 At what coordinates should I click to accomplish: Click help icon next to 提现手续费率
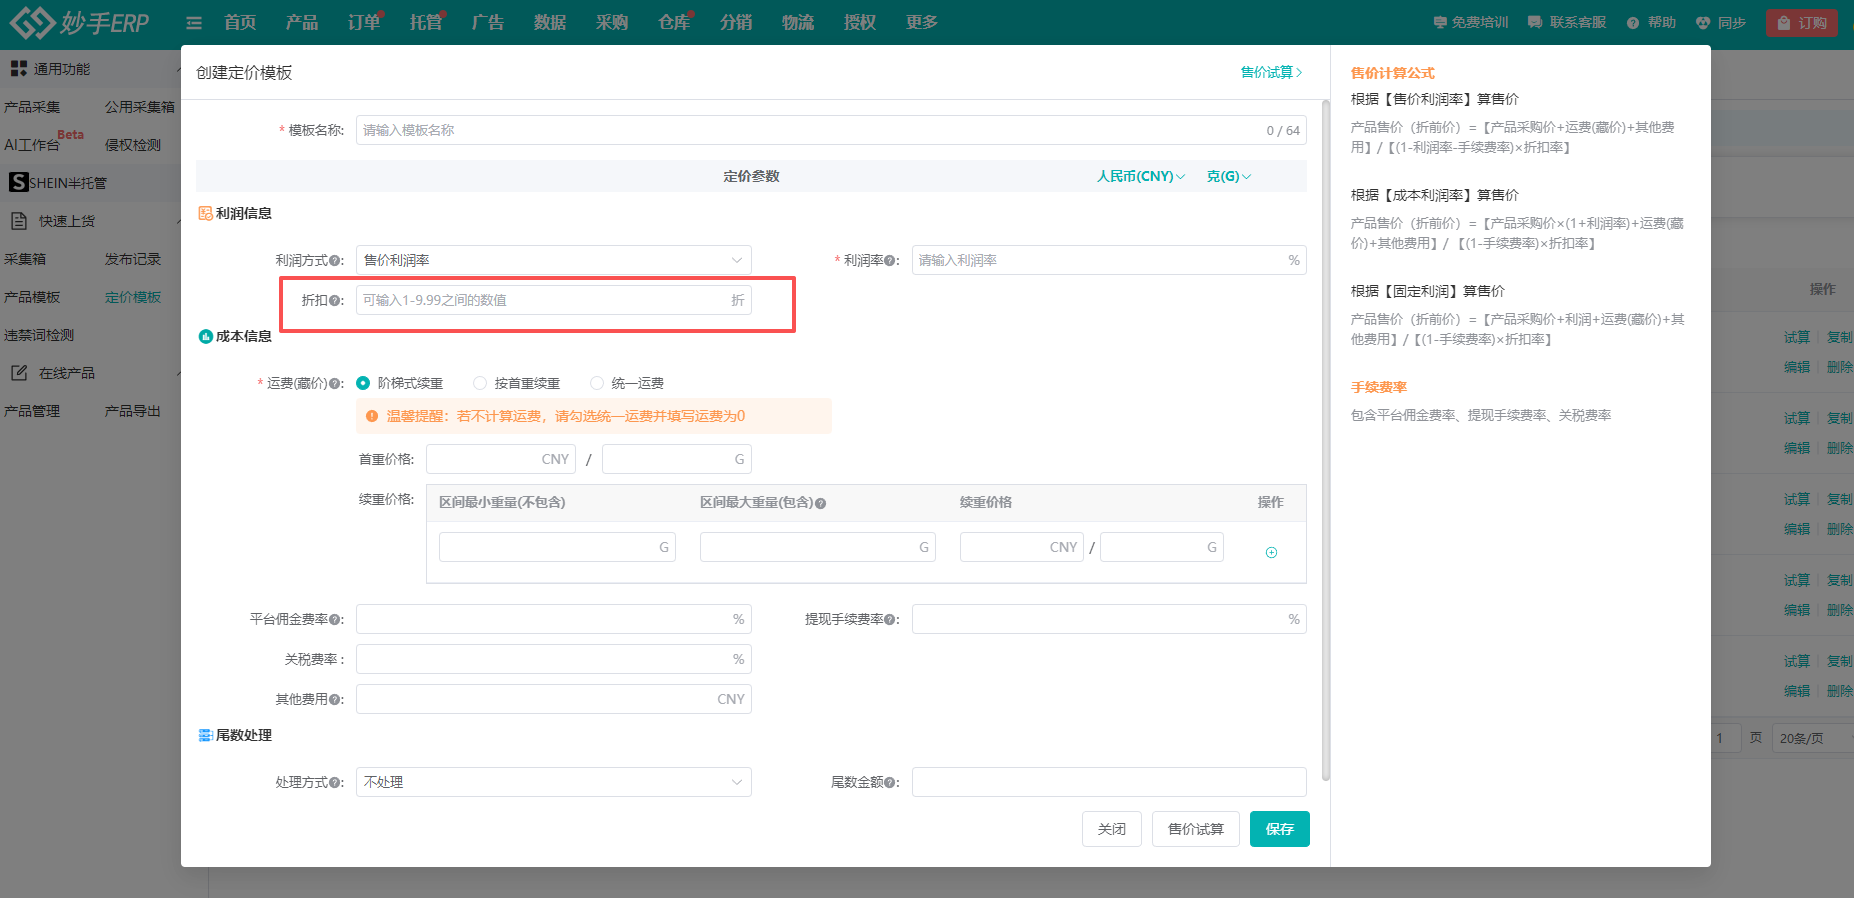click(x=890, y=620)
